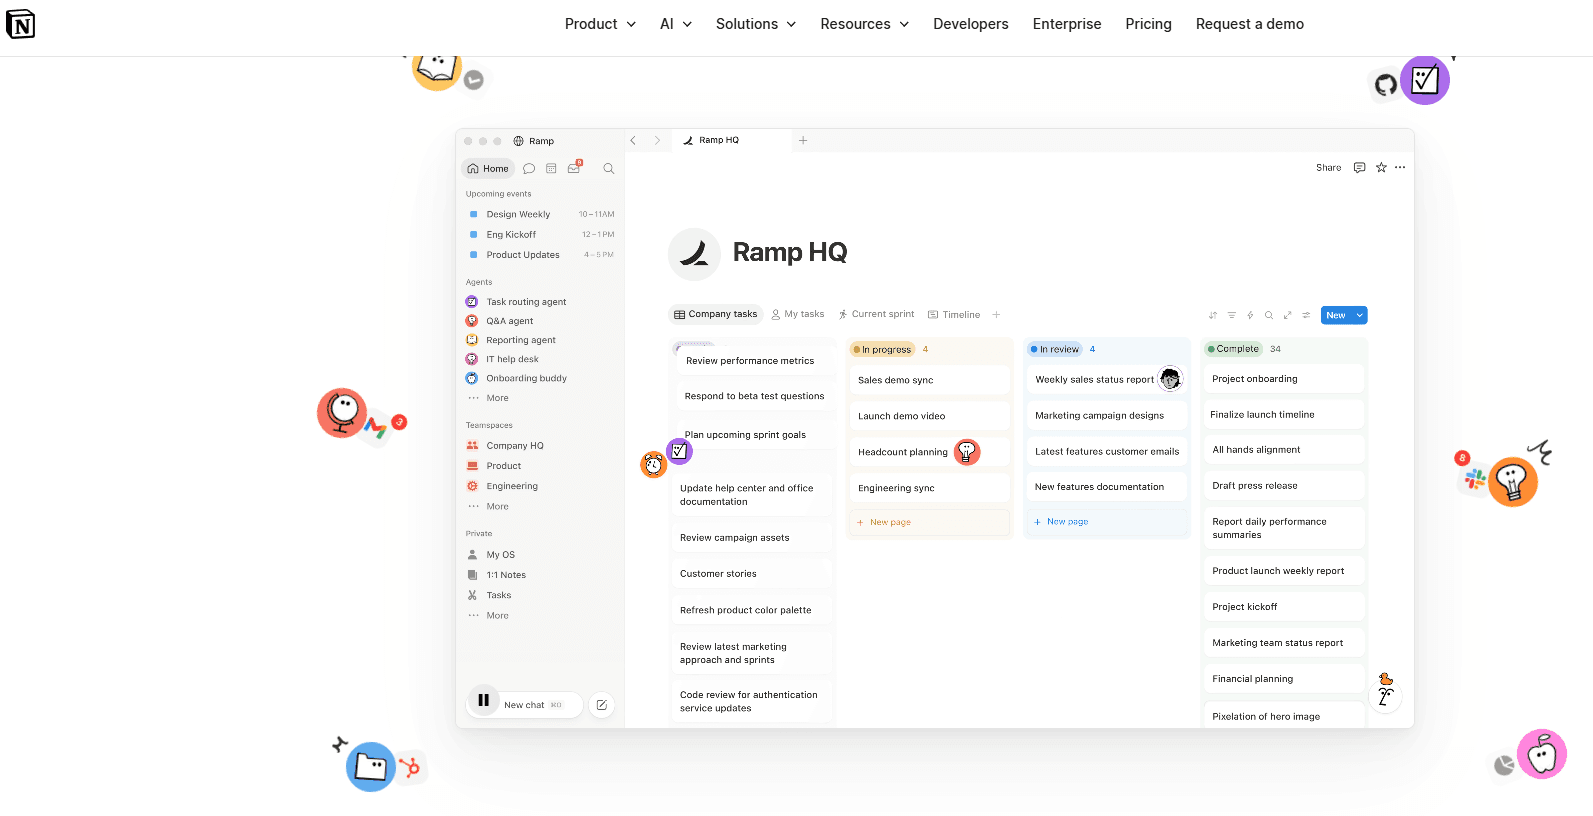Click the sort arrows icon in database toolbar
The width and height of the screenshot is (1593, 816).
[1213, 315]
